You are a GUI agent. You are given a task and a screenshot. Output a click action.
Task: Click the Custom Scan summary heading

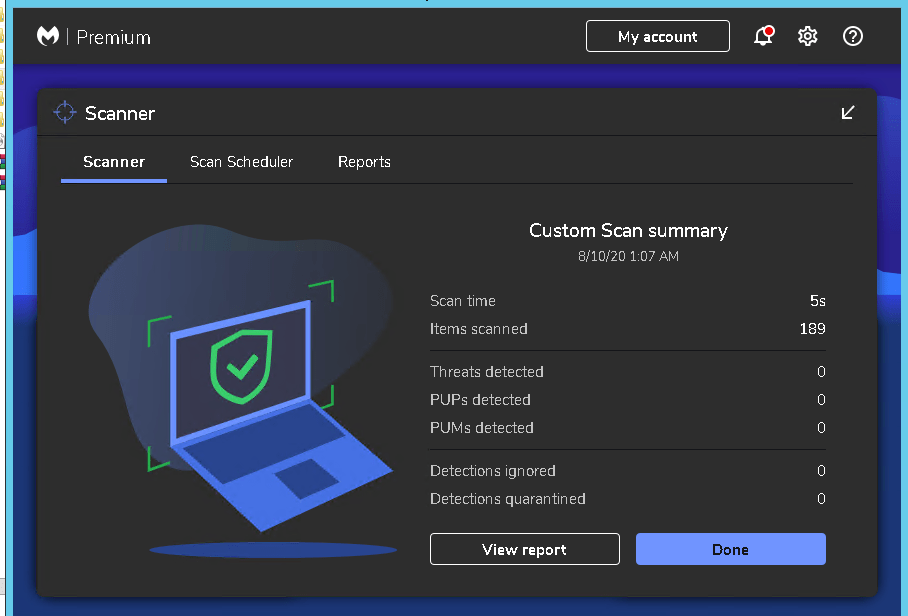(x=628, y=231)
